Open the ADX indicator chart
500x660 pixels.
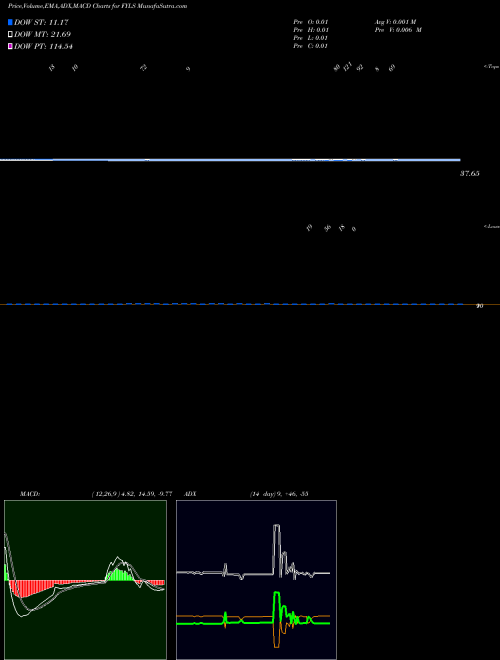(256, 580)
